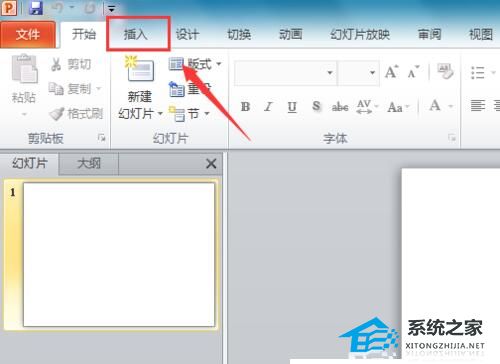Save the presentation with floppy icon
This screenshot has height=364, width=500.
[x=36, y=7]
